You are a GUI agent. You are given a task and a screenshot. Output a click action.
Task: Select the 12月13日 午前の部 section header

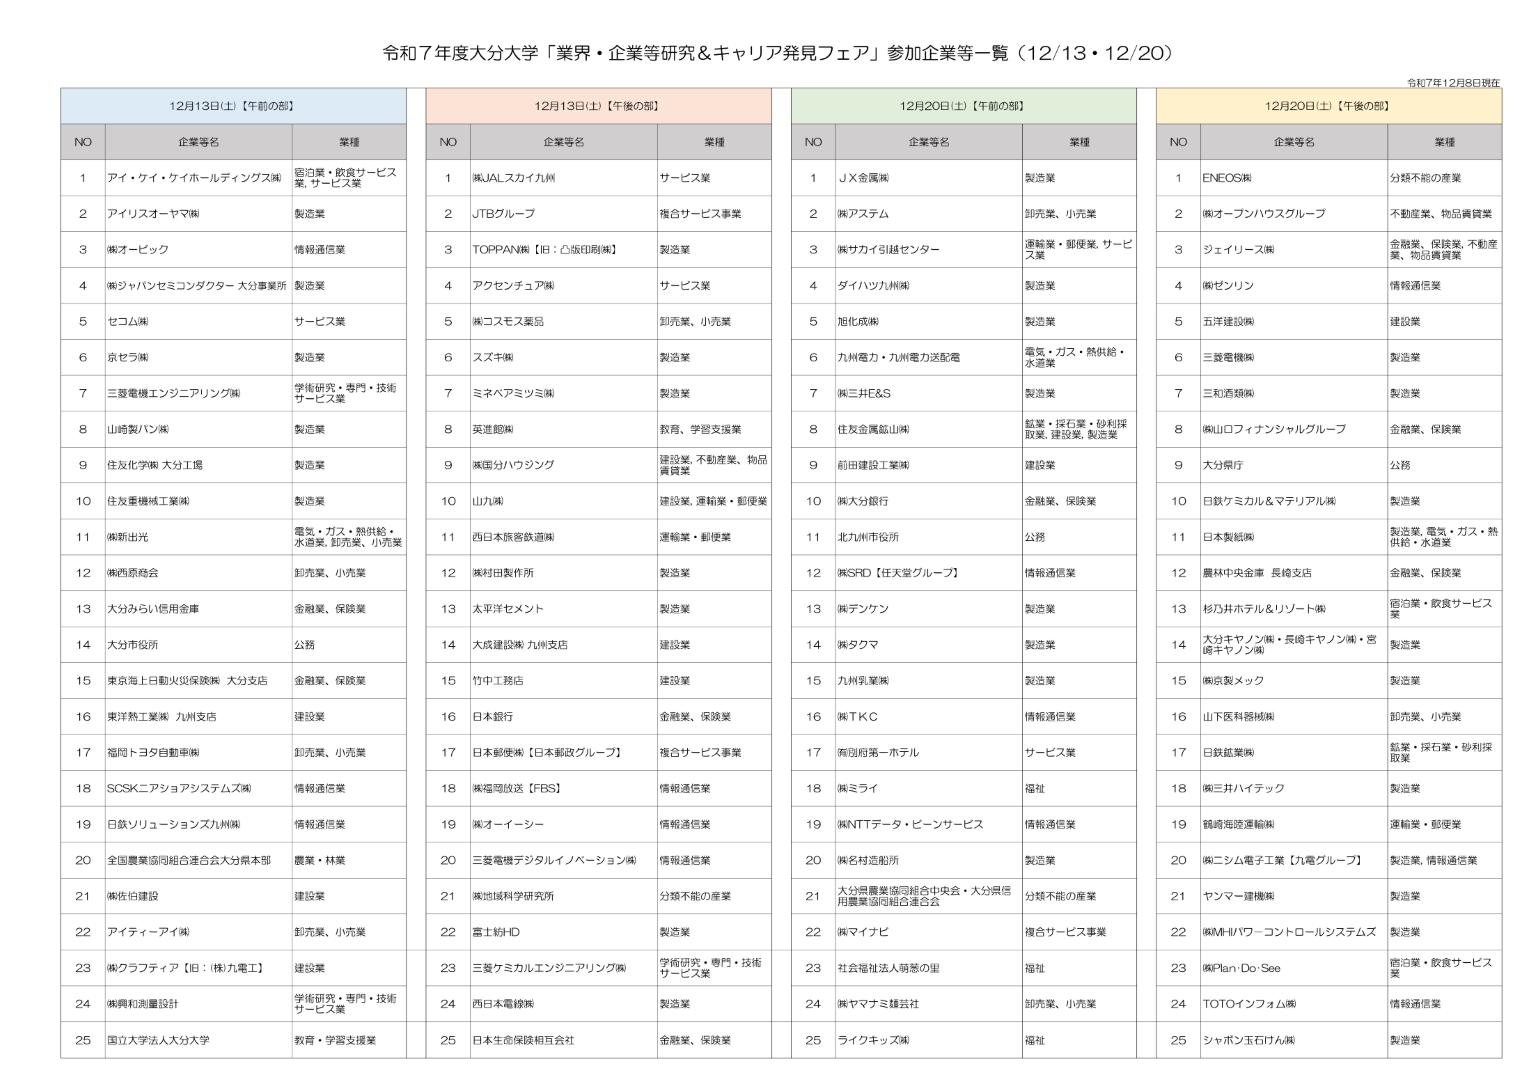[232, 106]
